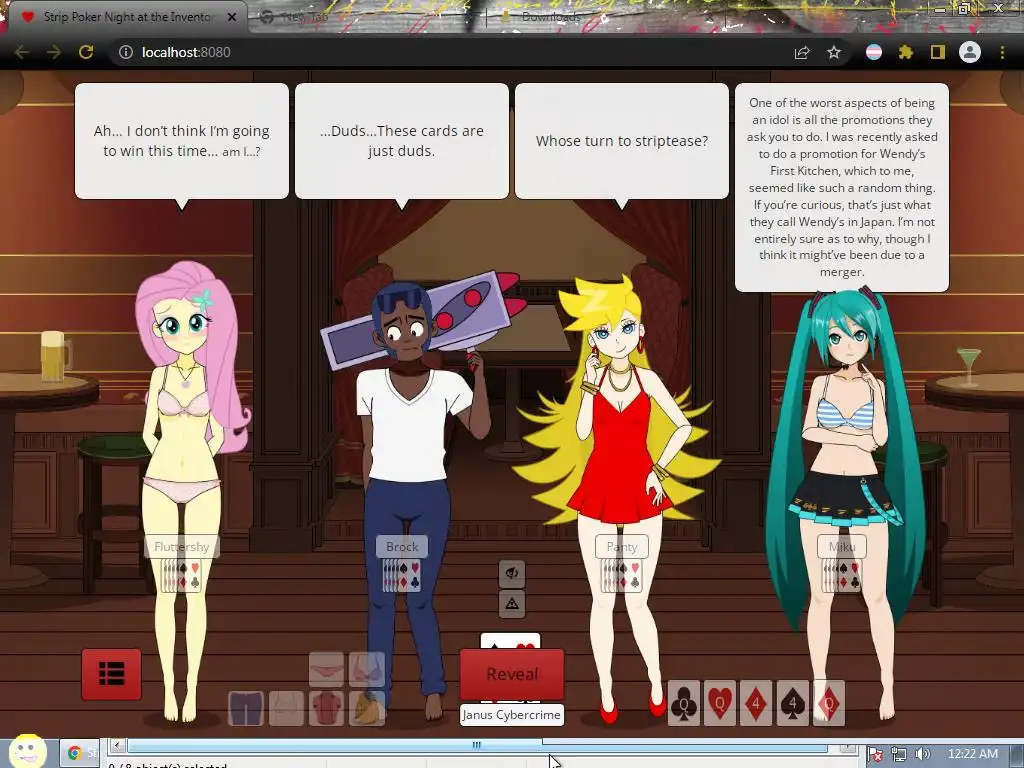Click Brock's 'Duds' speech bubble
The width and height of the screenshot is (1024, 768).
[402, 140]
